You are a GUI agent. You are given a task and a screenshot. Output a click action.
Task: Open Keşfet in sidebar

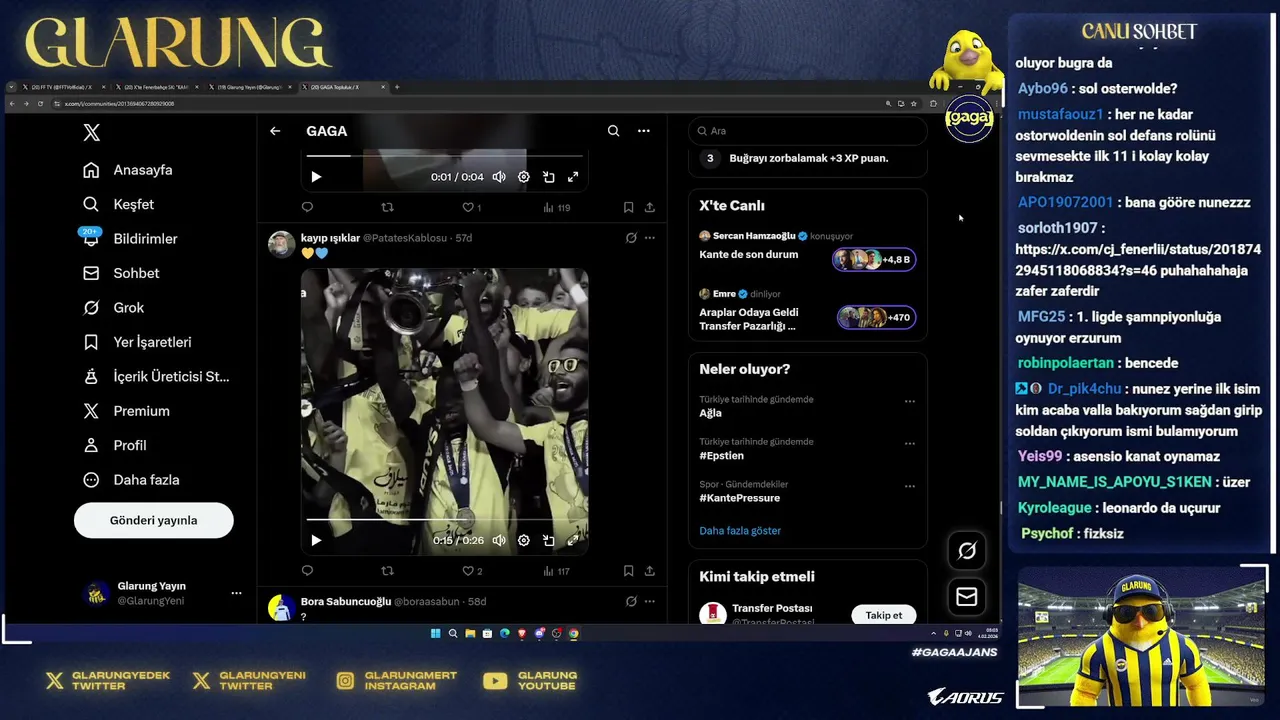coord(119,204)
